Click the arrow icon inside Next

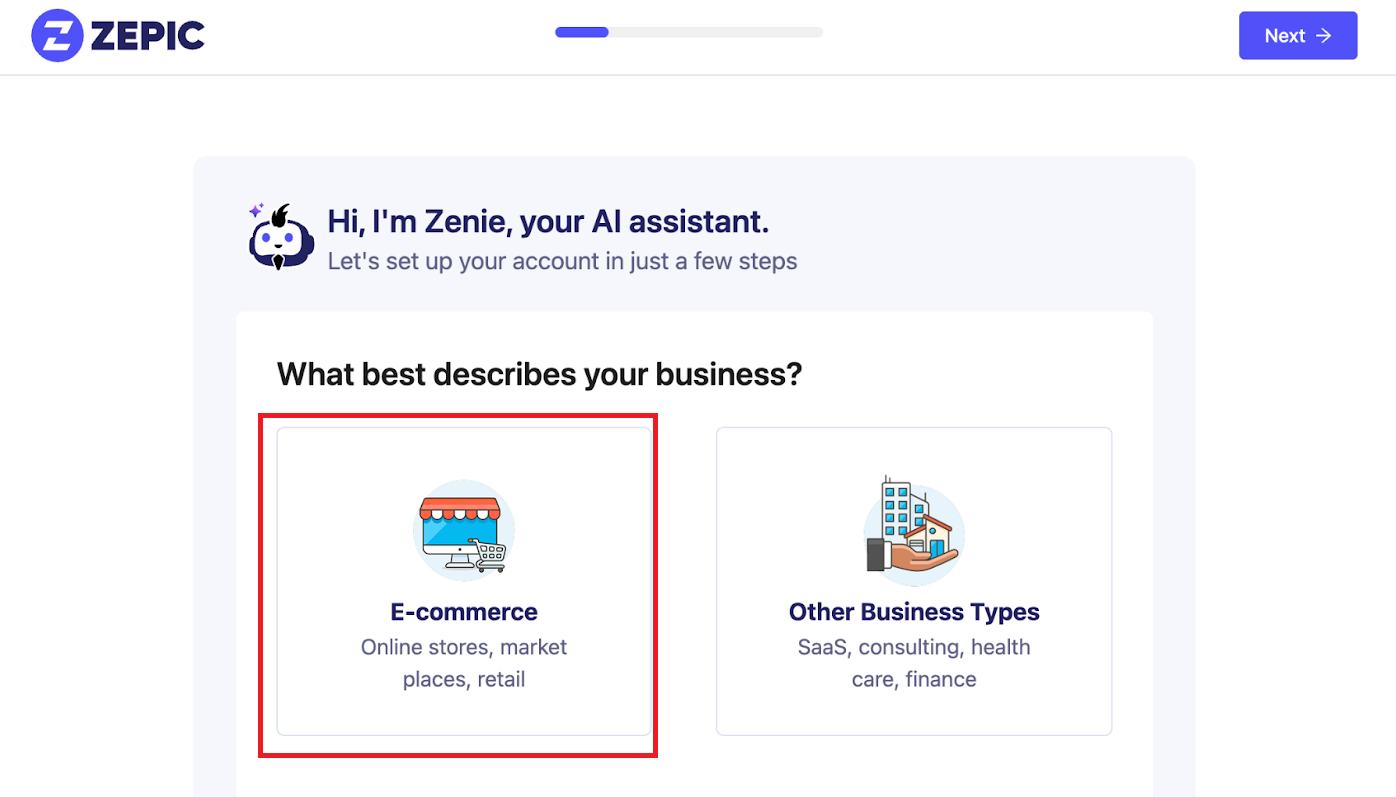(x=1324, y=36)
